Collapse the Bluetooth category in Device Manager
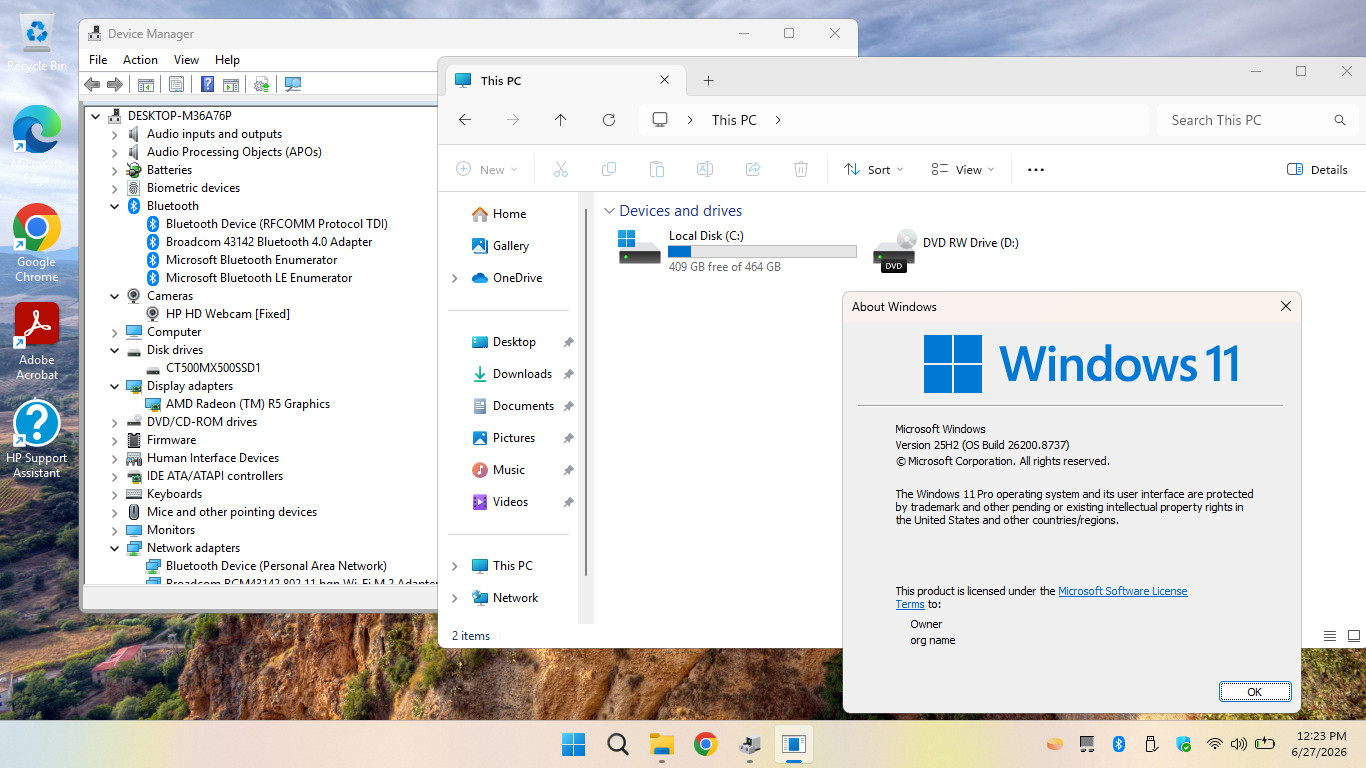Screen dimensions: 1366x768 [x=115, y=206]
